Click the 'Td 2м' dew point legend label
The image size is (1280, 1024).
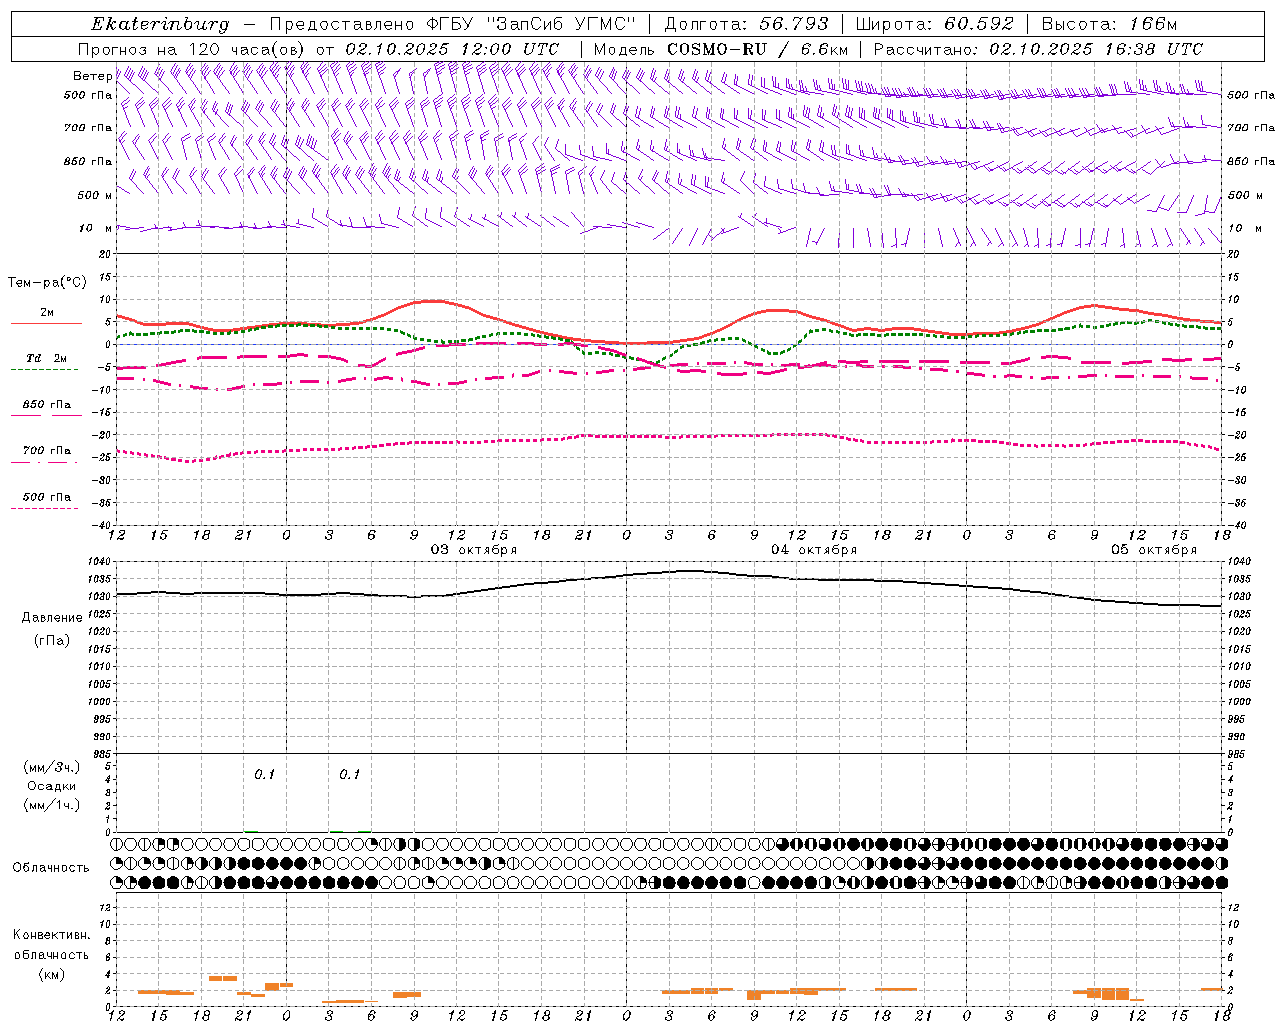(47, 358)
